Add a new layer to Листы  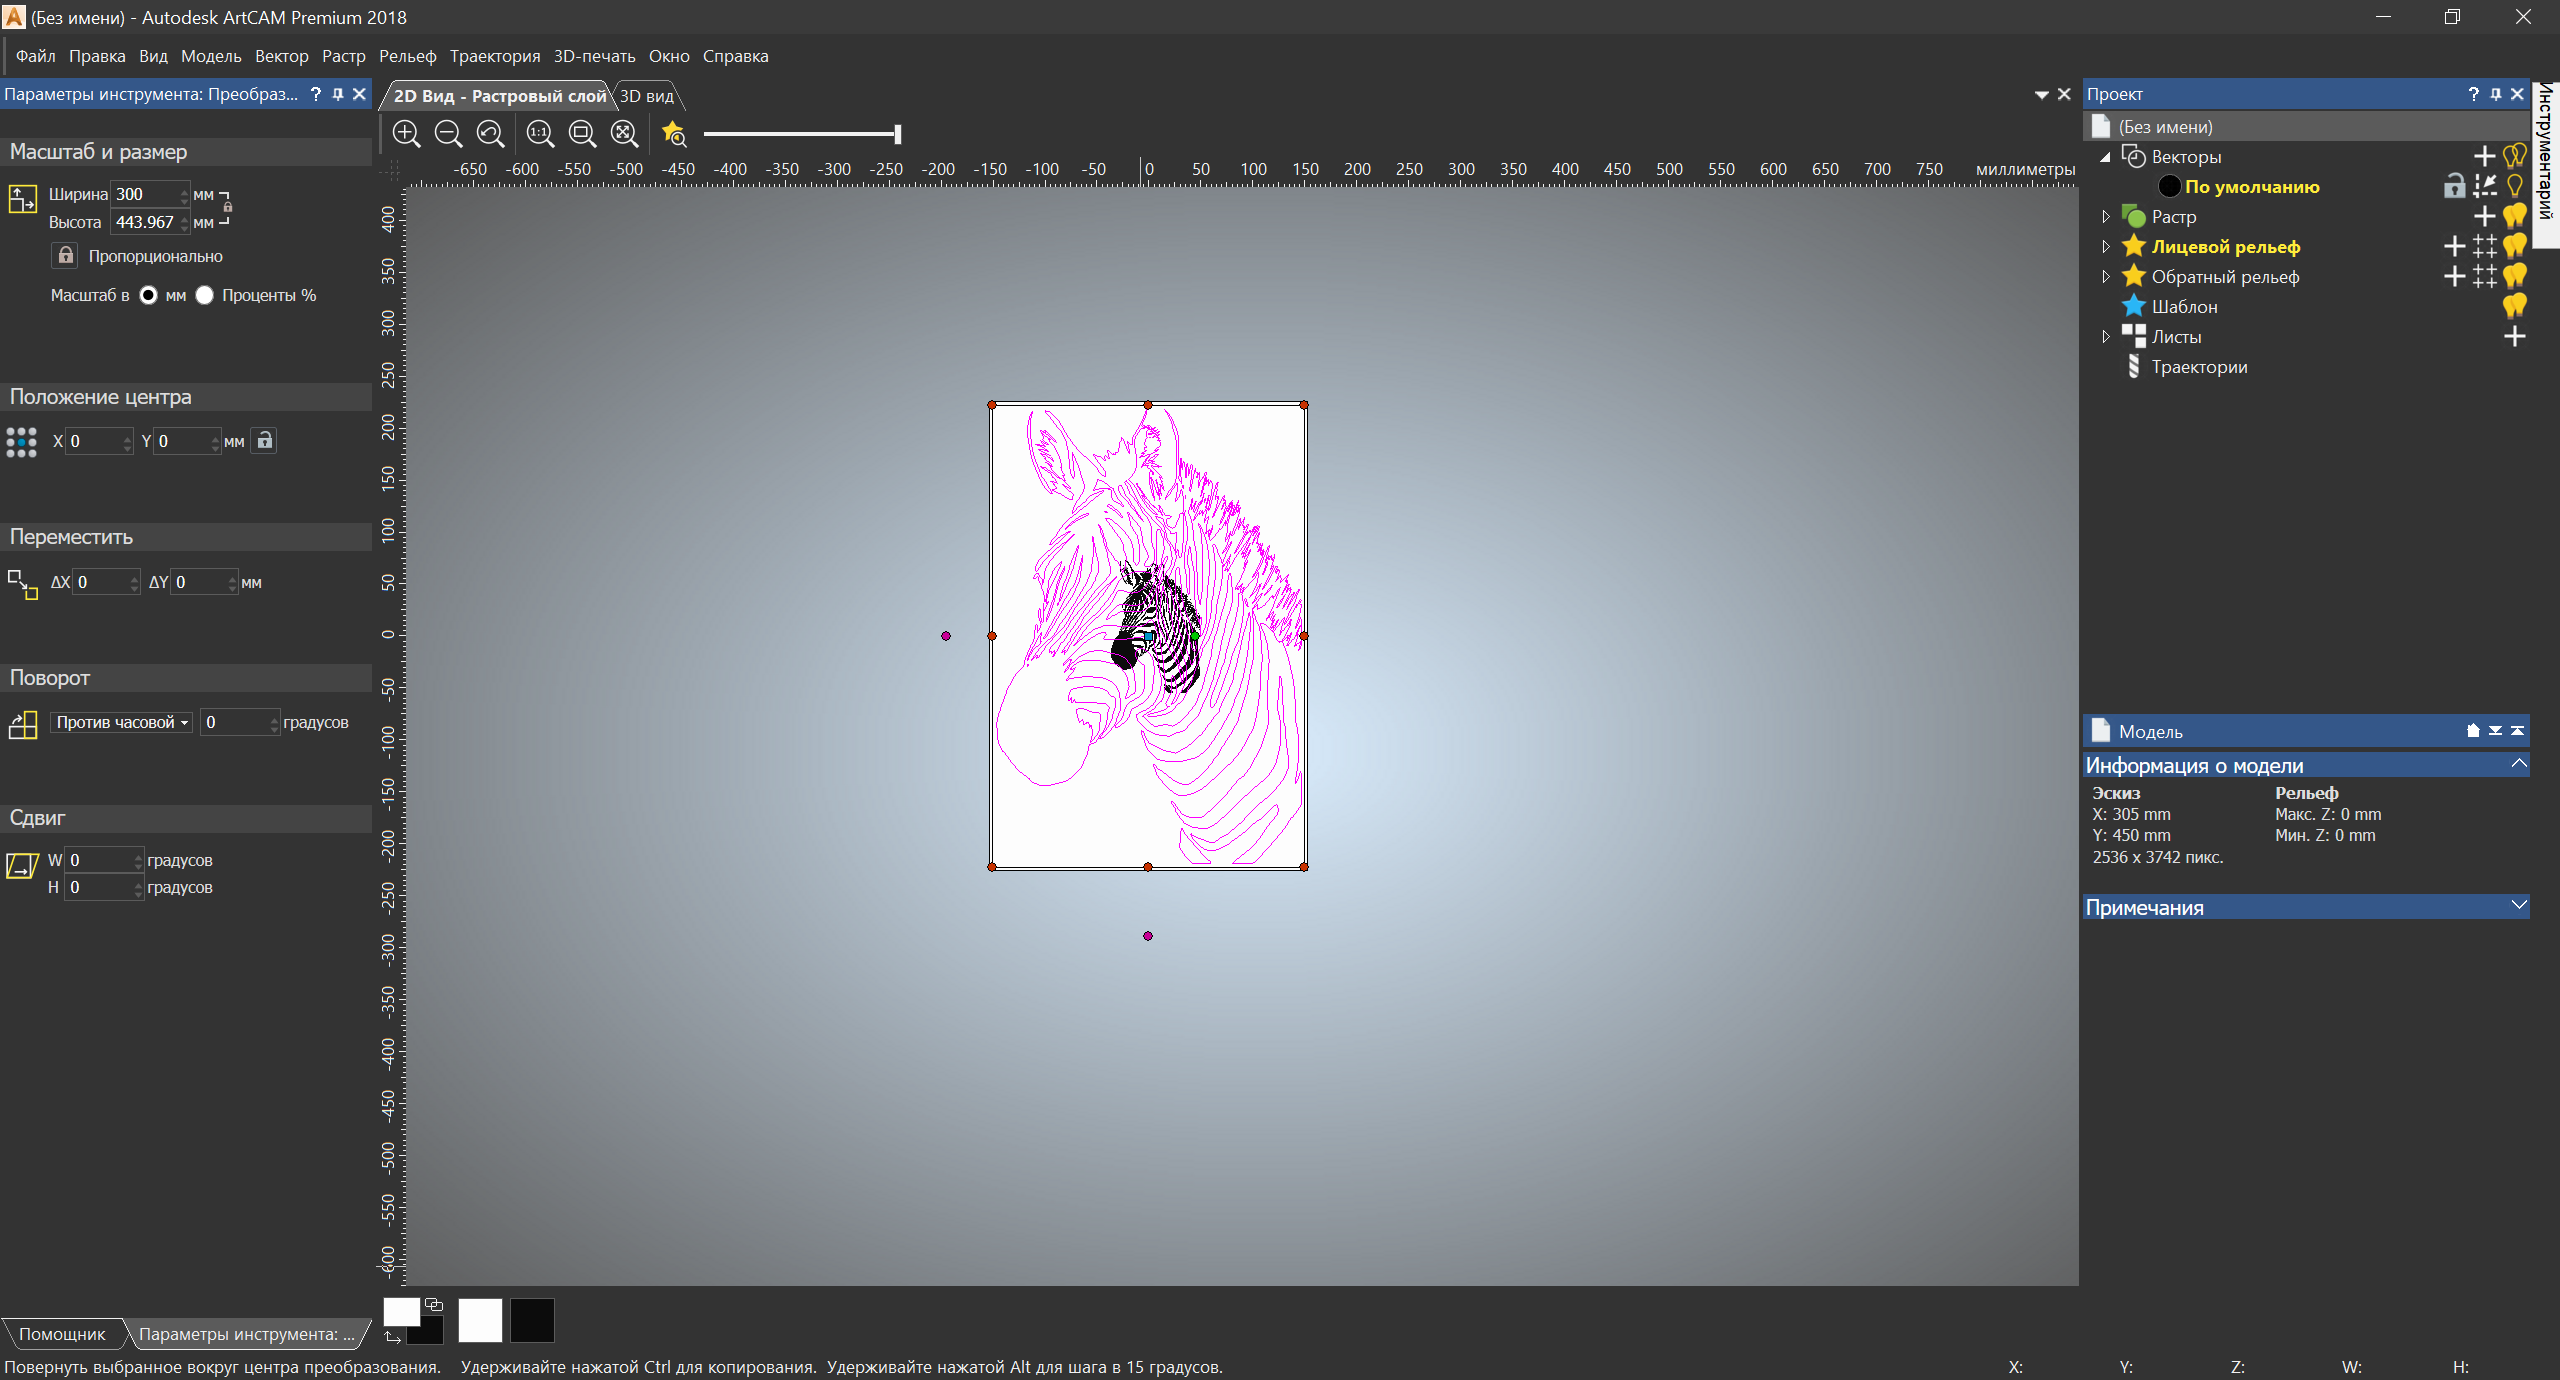(x=2515, y=336)
